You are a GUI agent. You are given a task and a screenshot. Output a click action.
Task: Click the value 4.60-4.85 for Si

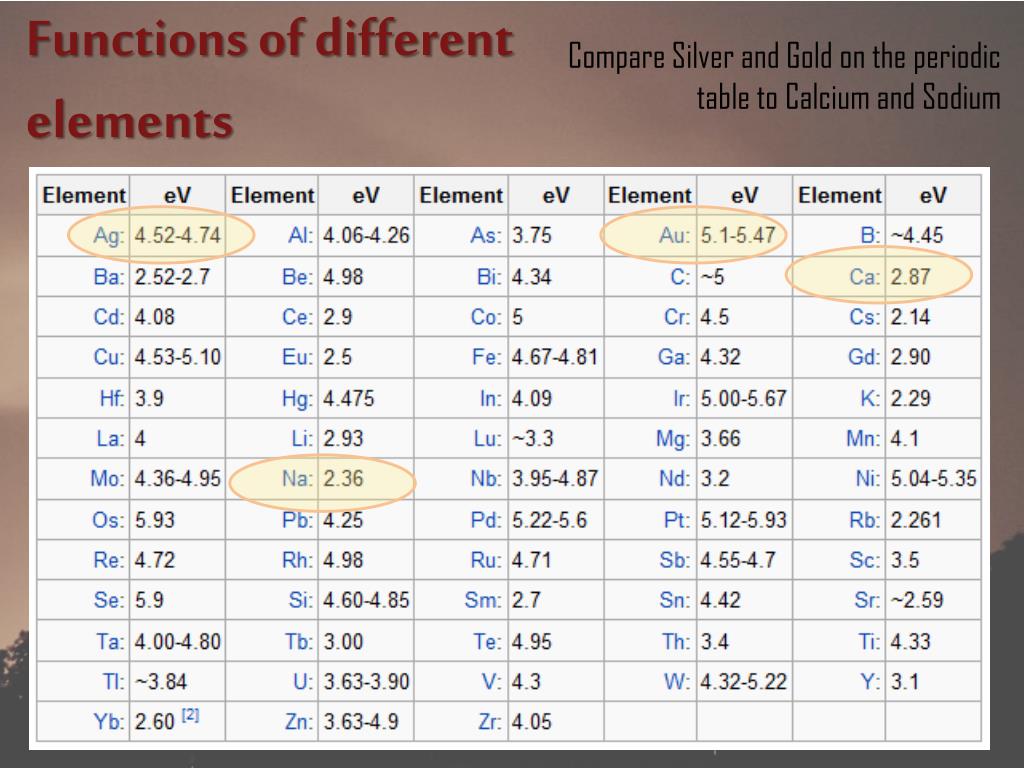point(366,600)
